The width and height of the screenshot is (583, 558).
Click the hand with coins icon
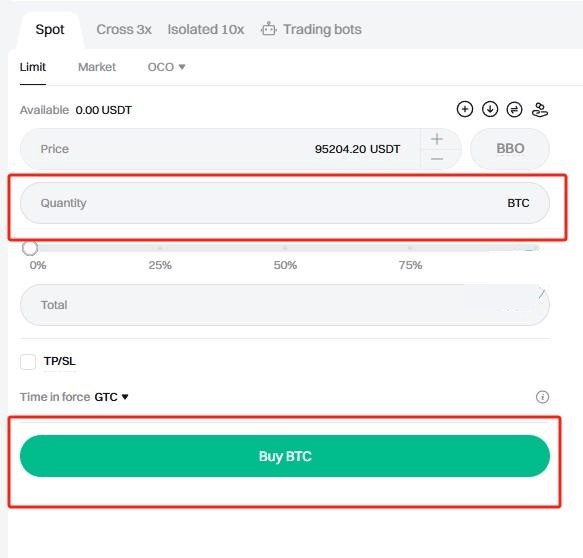pos(539,110)
